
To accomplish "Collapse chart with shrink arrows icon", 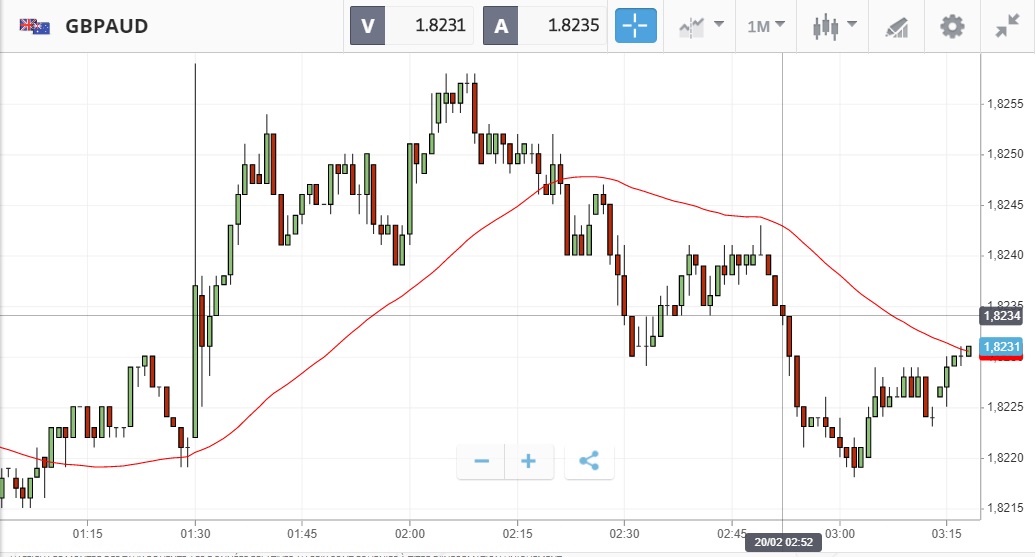I will tap(1007, 26).
